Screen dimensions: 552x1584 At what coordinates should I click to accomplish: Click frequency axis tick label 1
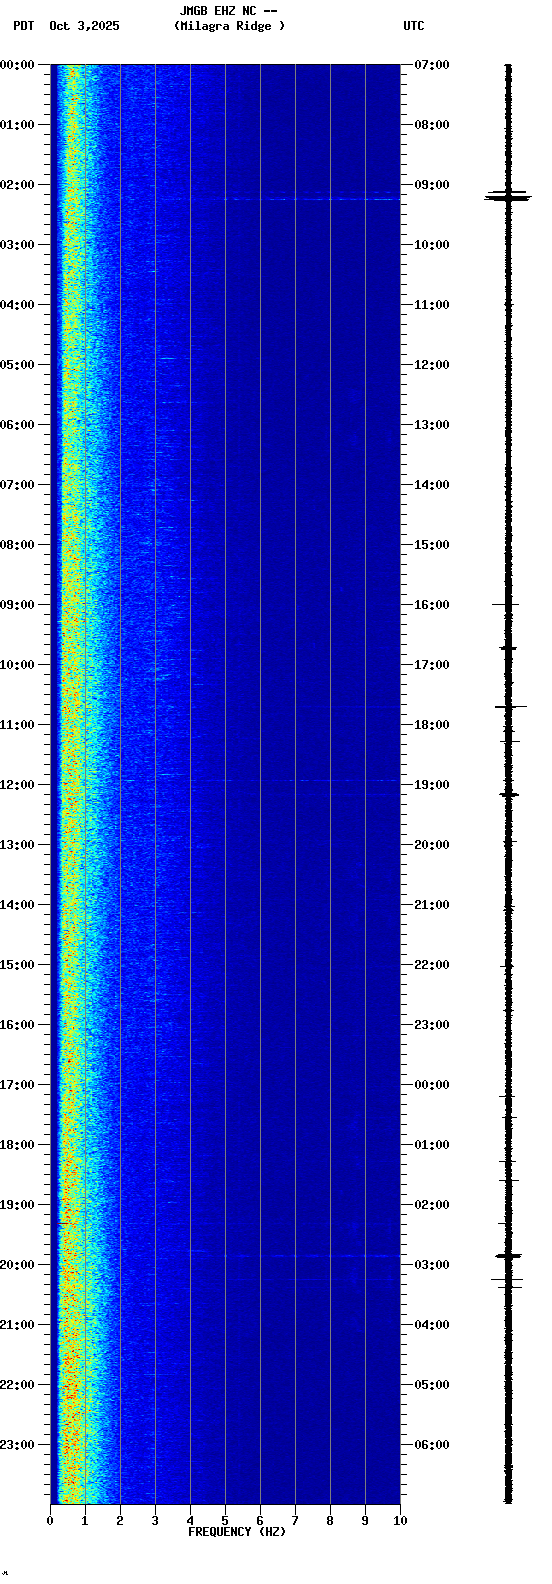[x=85, y=1521]
